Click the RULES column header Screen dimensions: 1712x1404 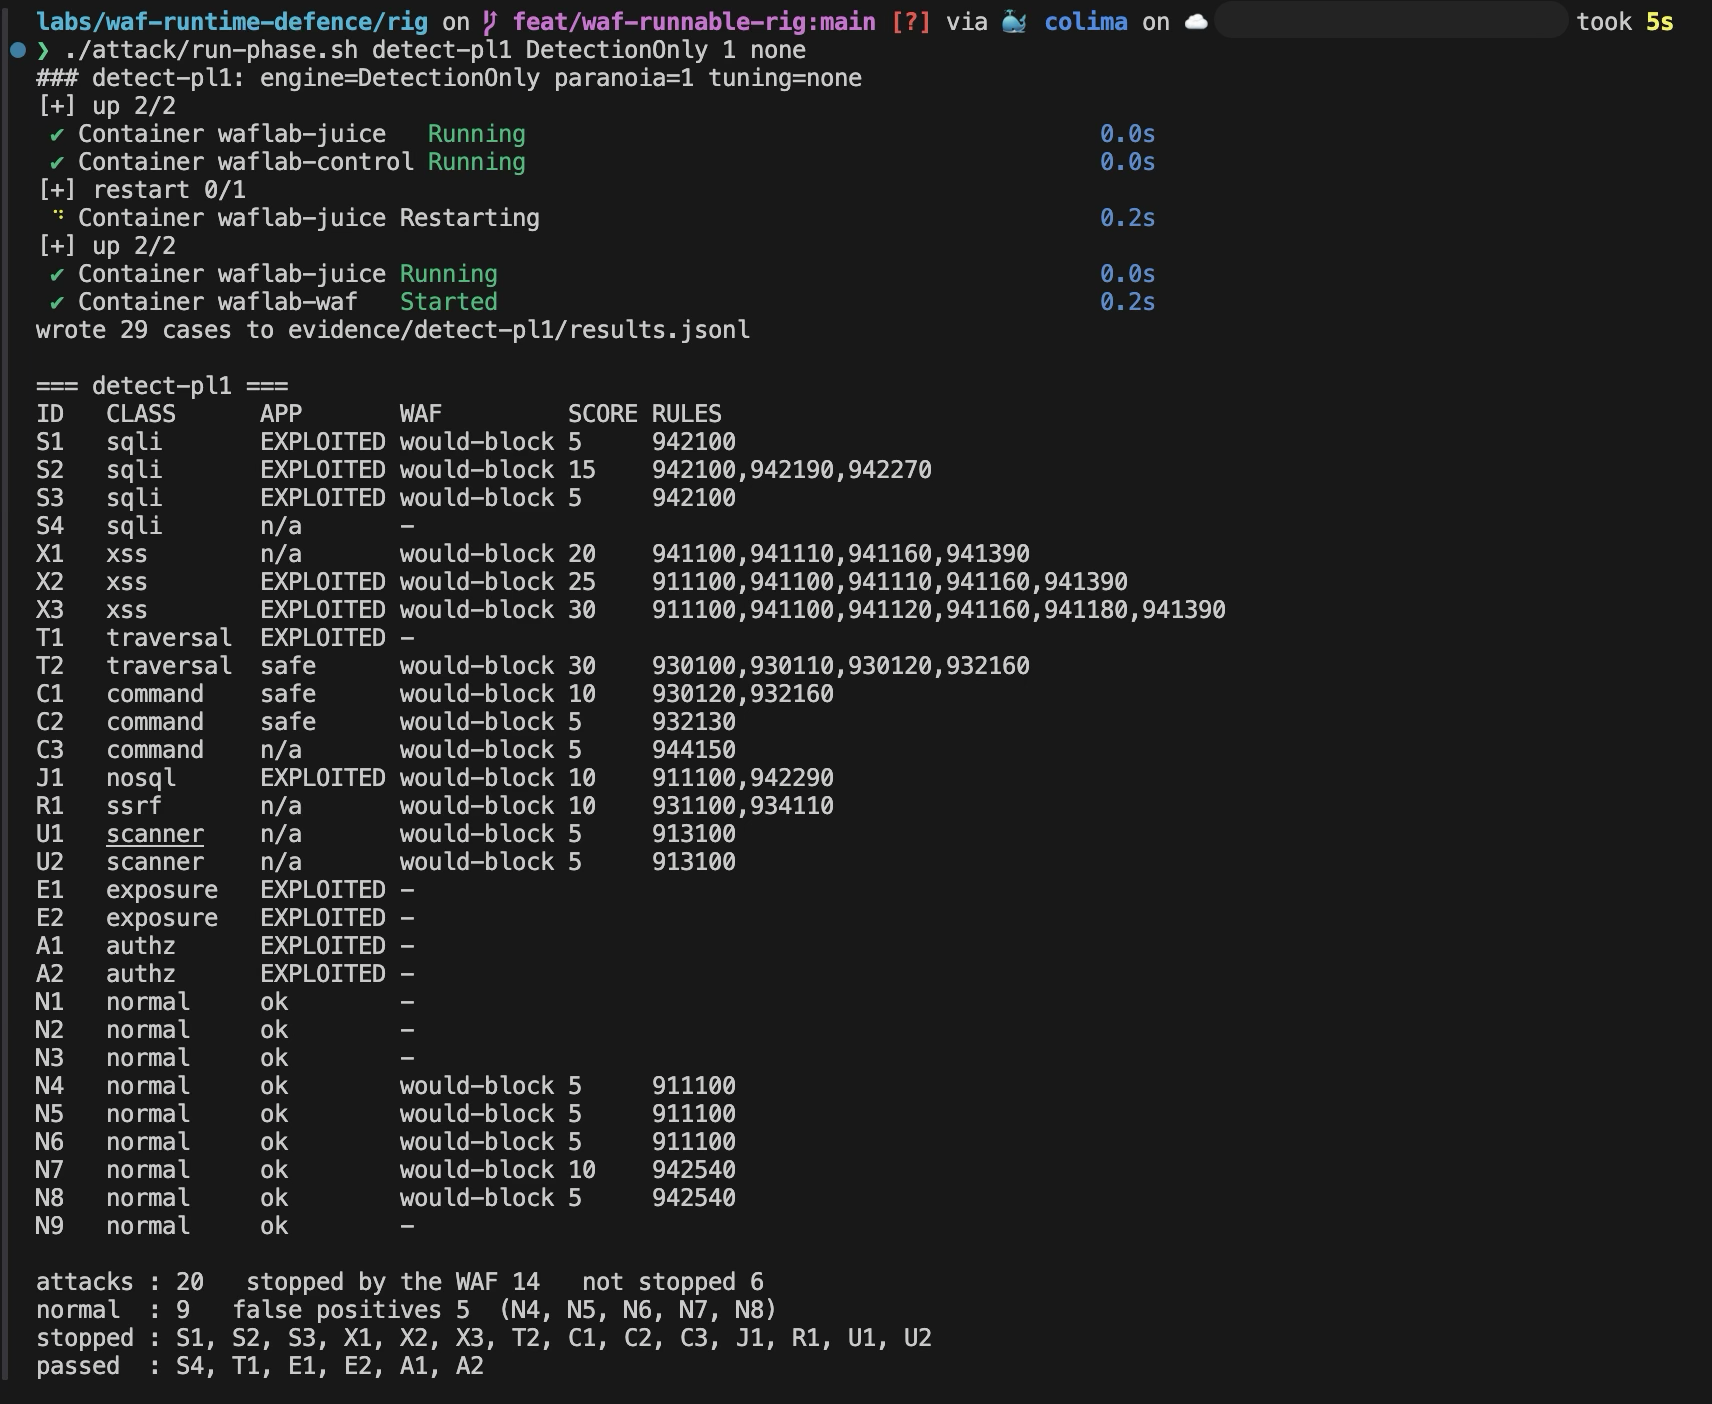point(686,414)
